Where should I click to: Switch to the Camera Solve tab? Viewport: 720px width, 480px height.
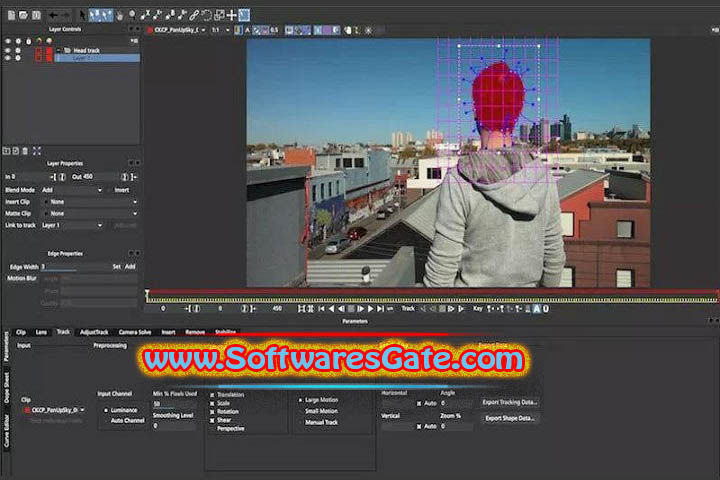tap(135, 332)
